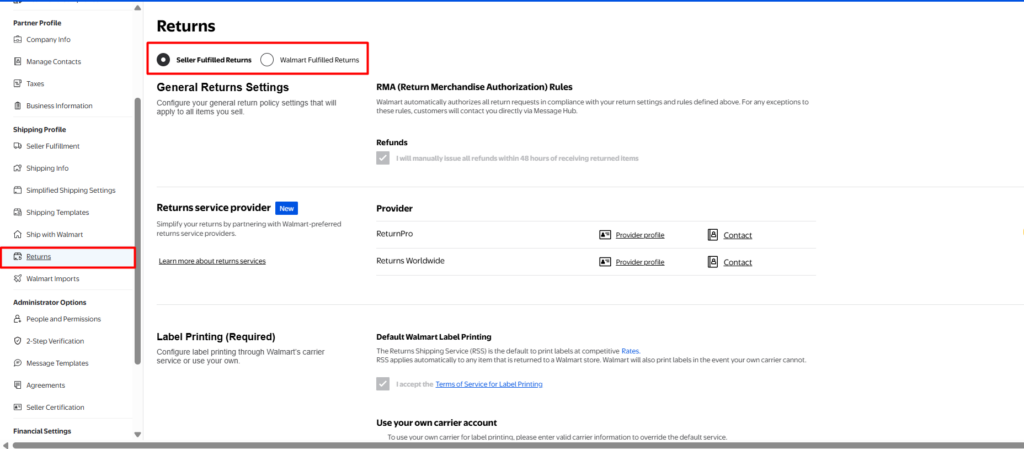Click the Returns page heading
This screenshot has height=449, width=1024.
point(186,26)
